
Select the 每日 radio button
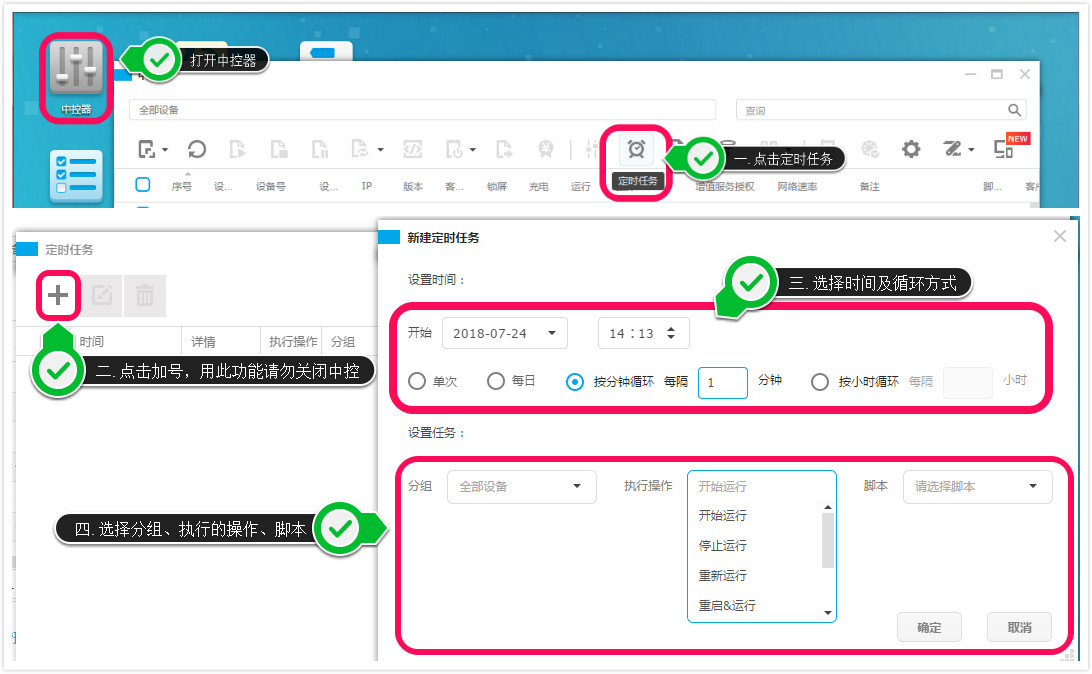click(496, 381)
